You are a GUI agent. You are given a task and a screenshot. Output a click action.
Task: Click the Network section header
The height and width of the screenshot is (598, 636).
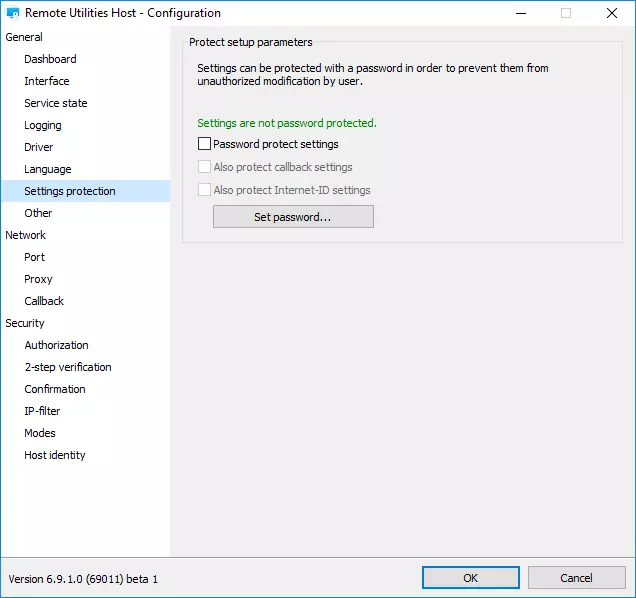(25, 235)
